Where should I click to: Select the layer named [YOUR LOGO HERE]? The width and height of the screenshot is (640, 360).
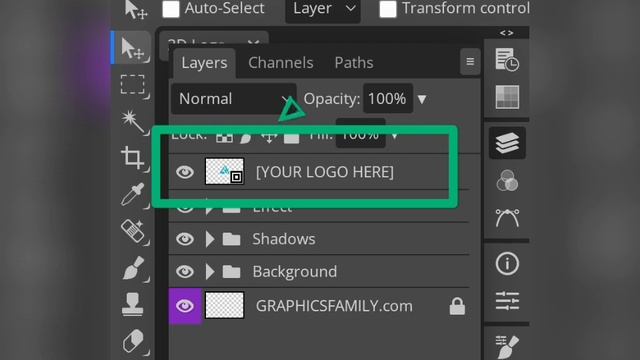pos(325,172)
